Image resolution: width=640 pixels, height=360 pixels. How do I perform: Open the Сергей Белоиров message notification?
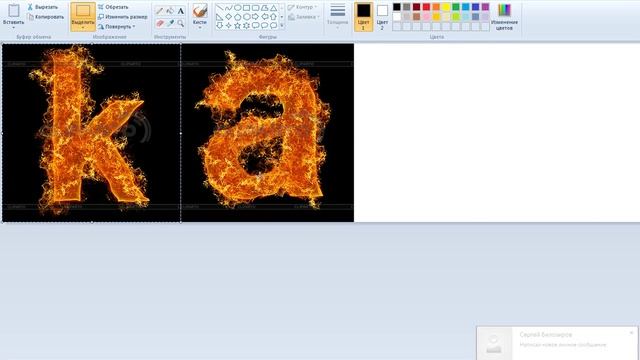point(557,343)
